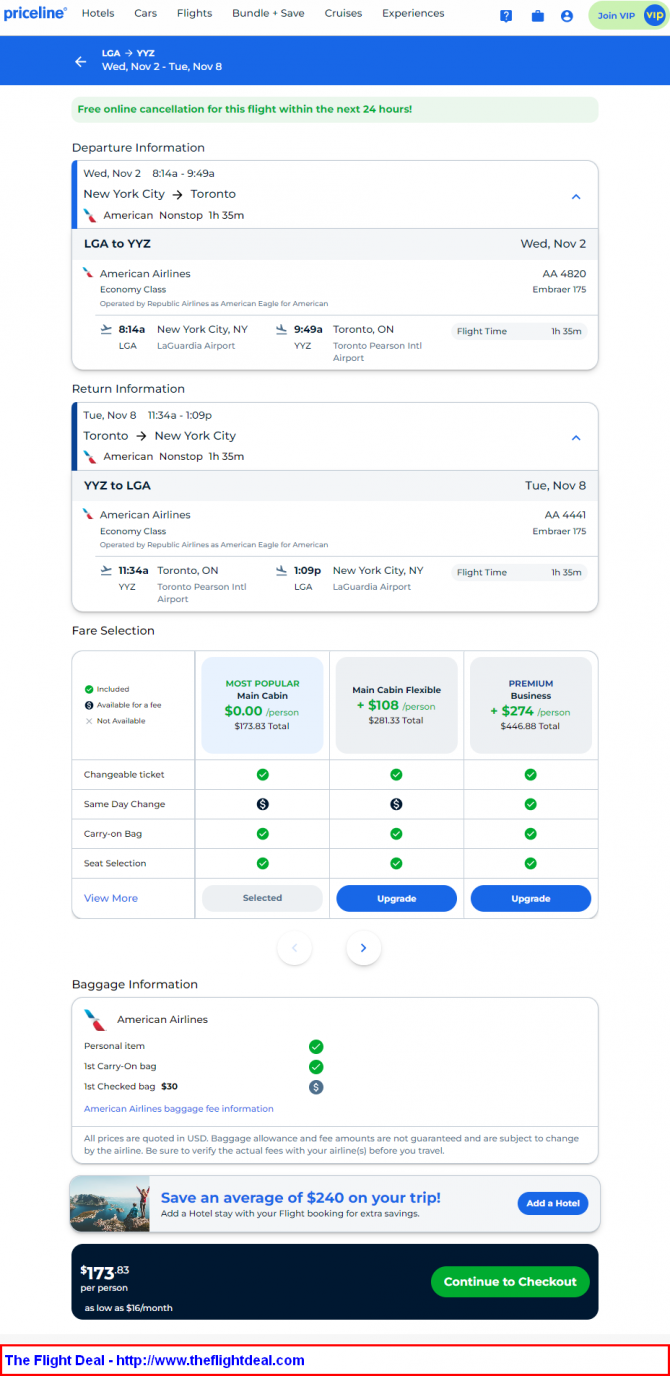Upgrade to Main Cabin Flexible fare
Screen dimensions: 670x1376
coord(396,898)
